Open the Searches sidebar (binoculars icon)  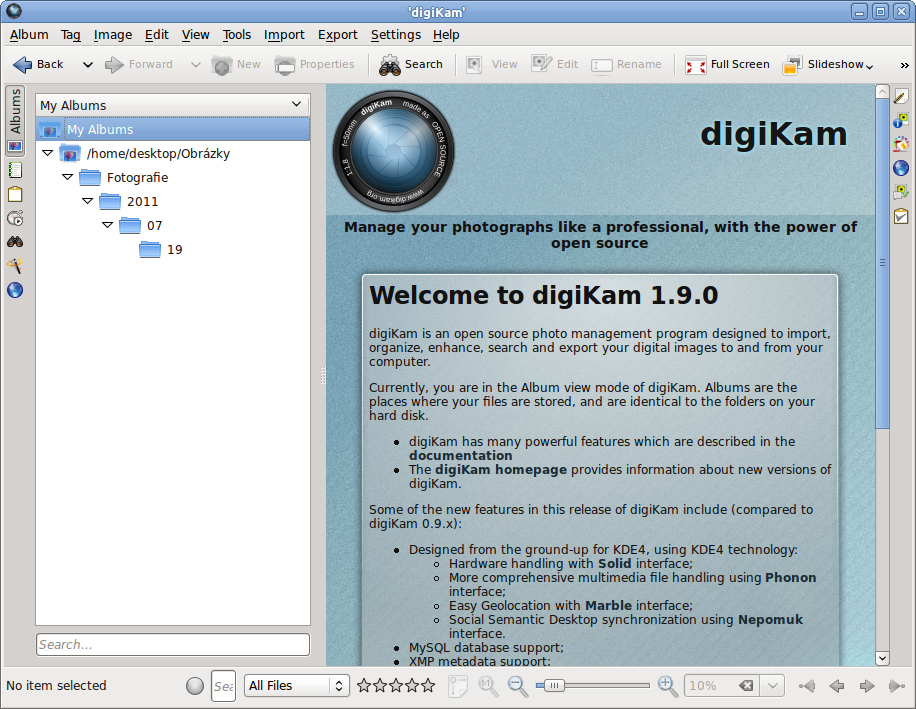tap(15, 242)
